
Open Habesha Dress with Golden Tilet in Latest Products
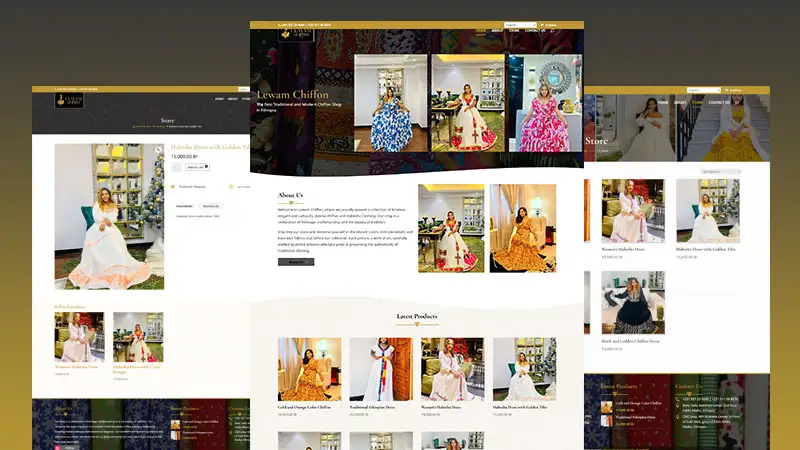pos(524,369)
